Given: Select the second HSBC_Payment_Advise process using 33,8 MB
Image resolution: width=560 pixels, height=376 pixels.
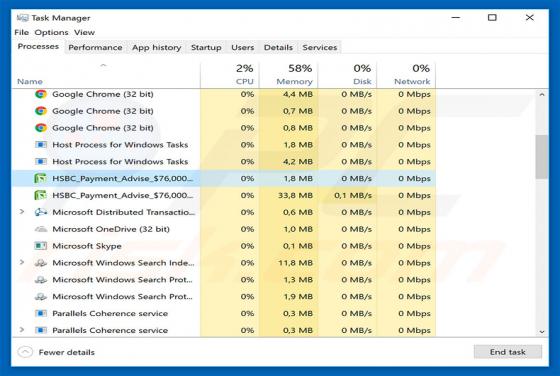Looking at the screenshot, I should pyautogui.click(x=224, y=195).
